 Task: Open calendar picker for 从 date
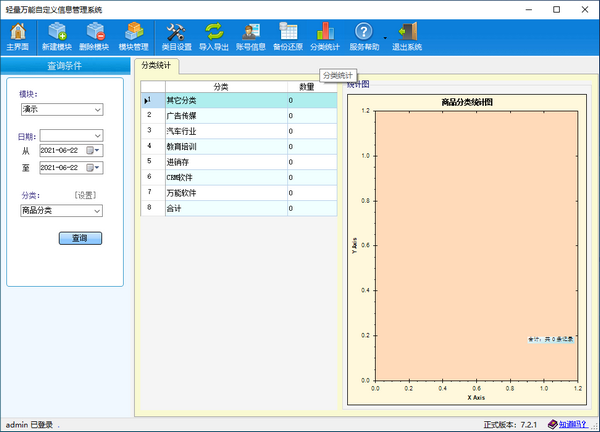click(93, 150)
